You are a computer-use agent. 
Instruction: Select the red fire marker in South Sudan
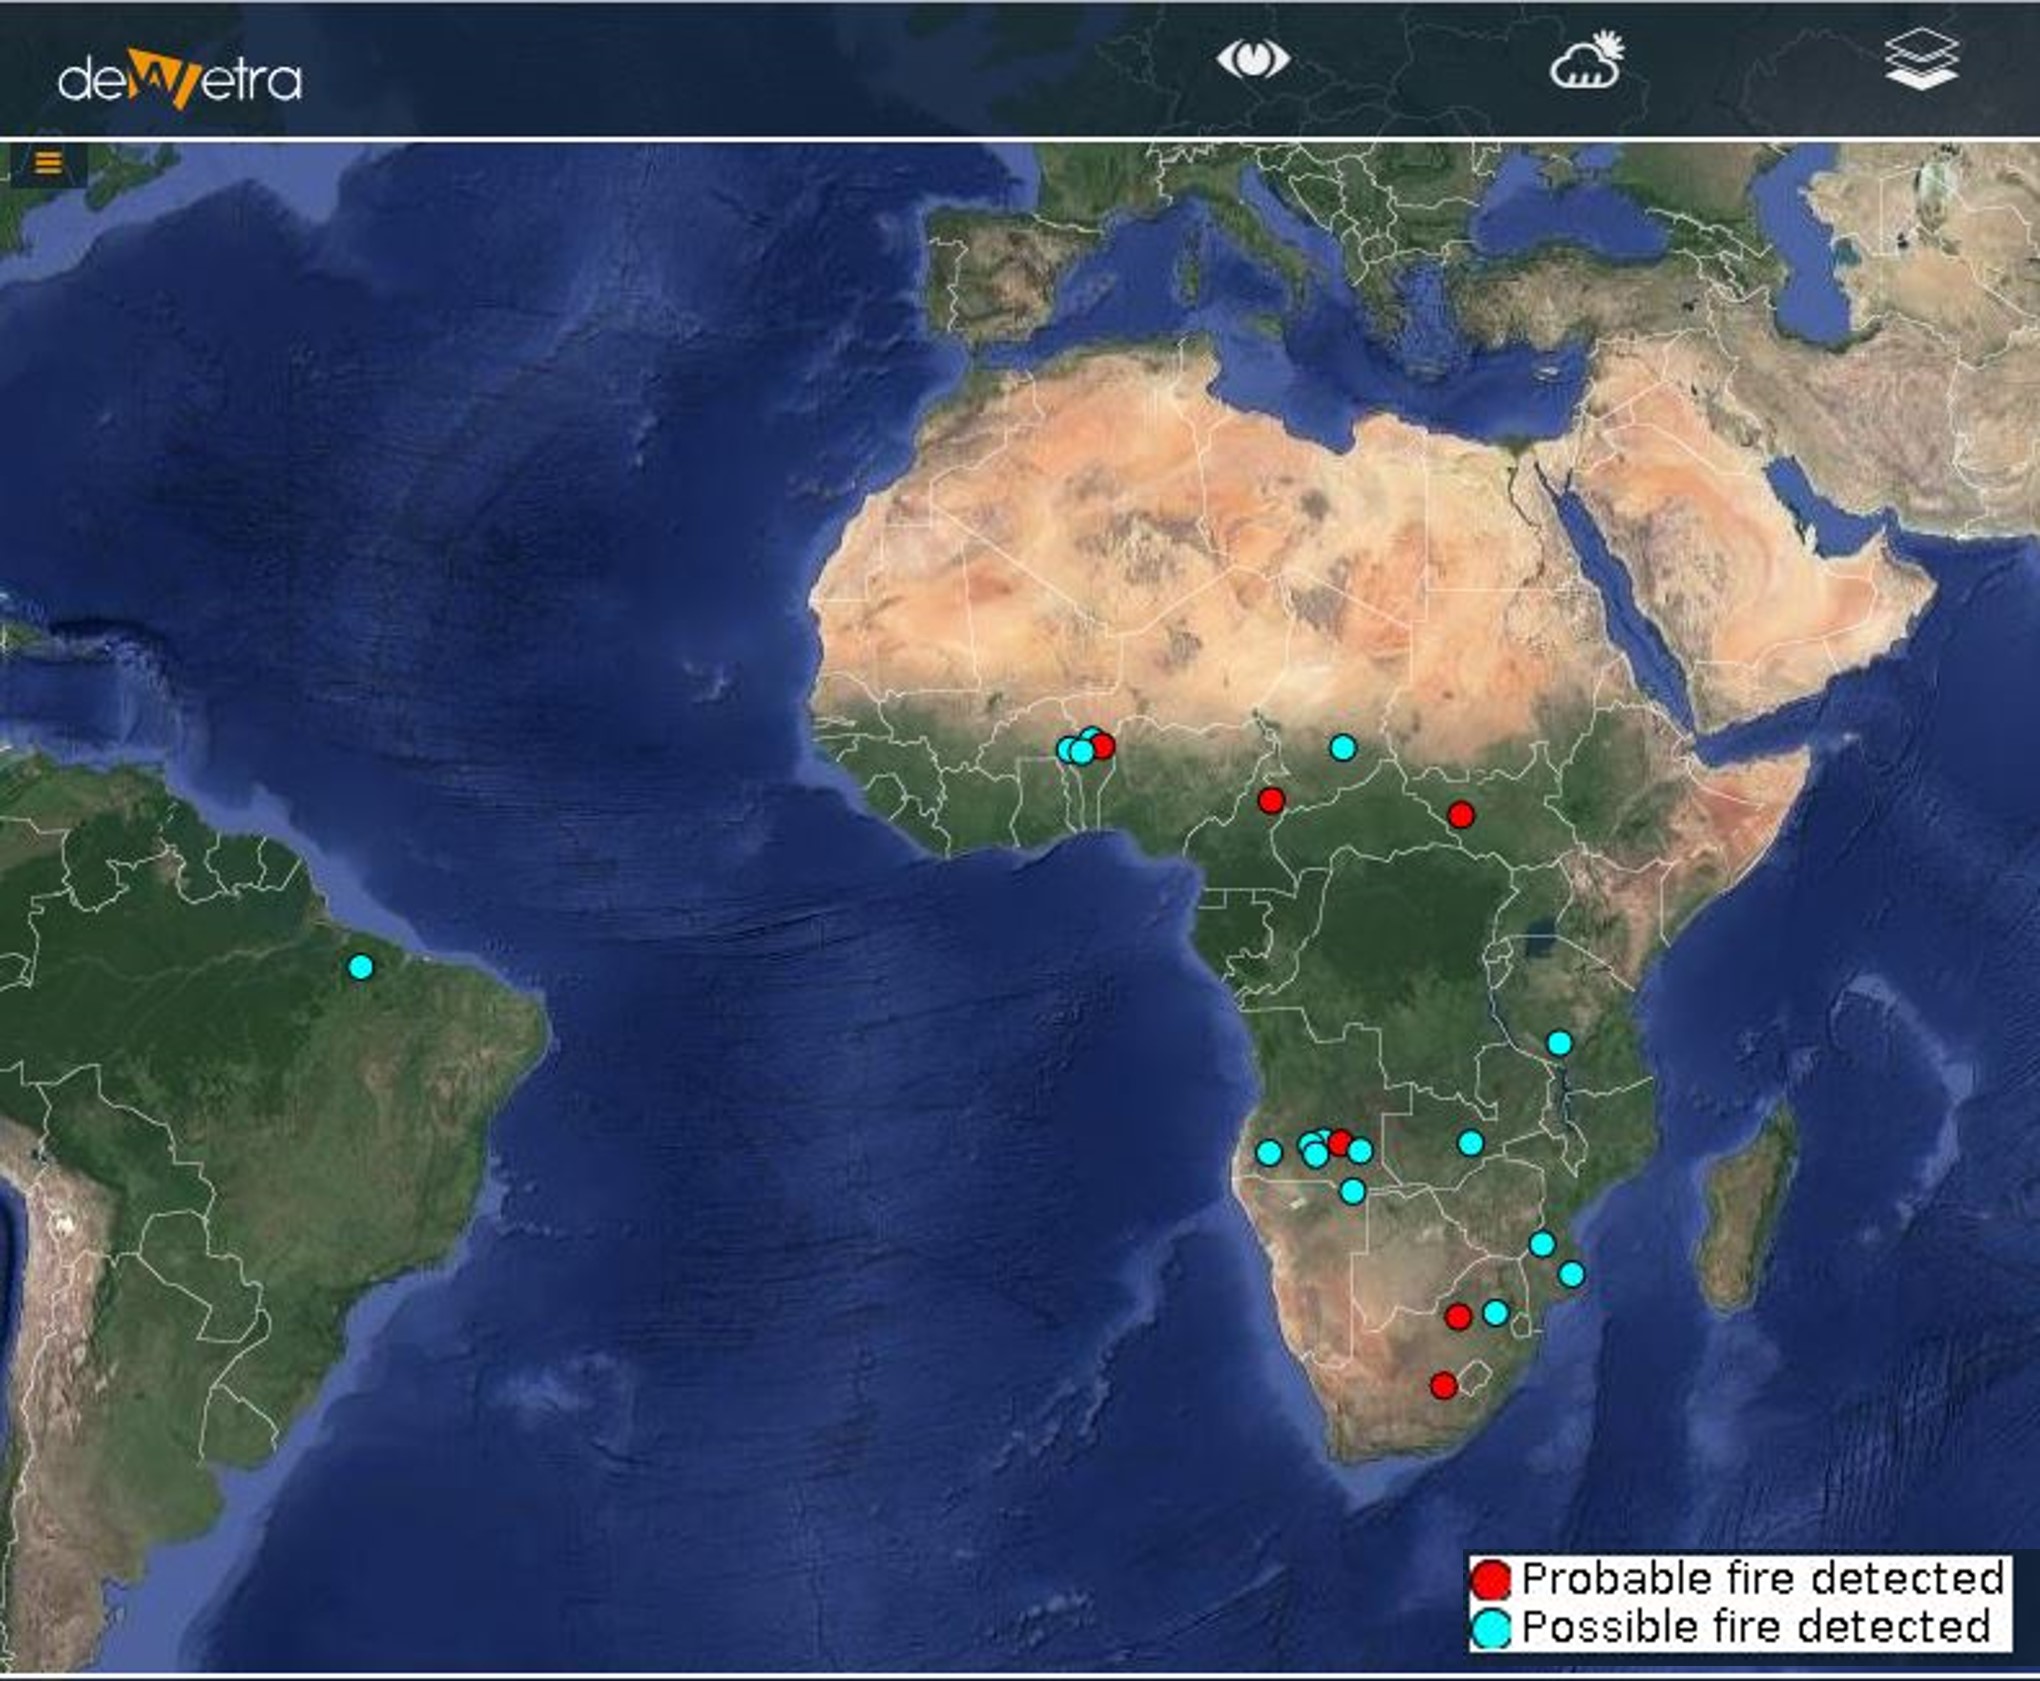[x=1461, y=815]
